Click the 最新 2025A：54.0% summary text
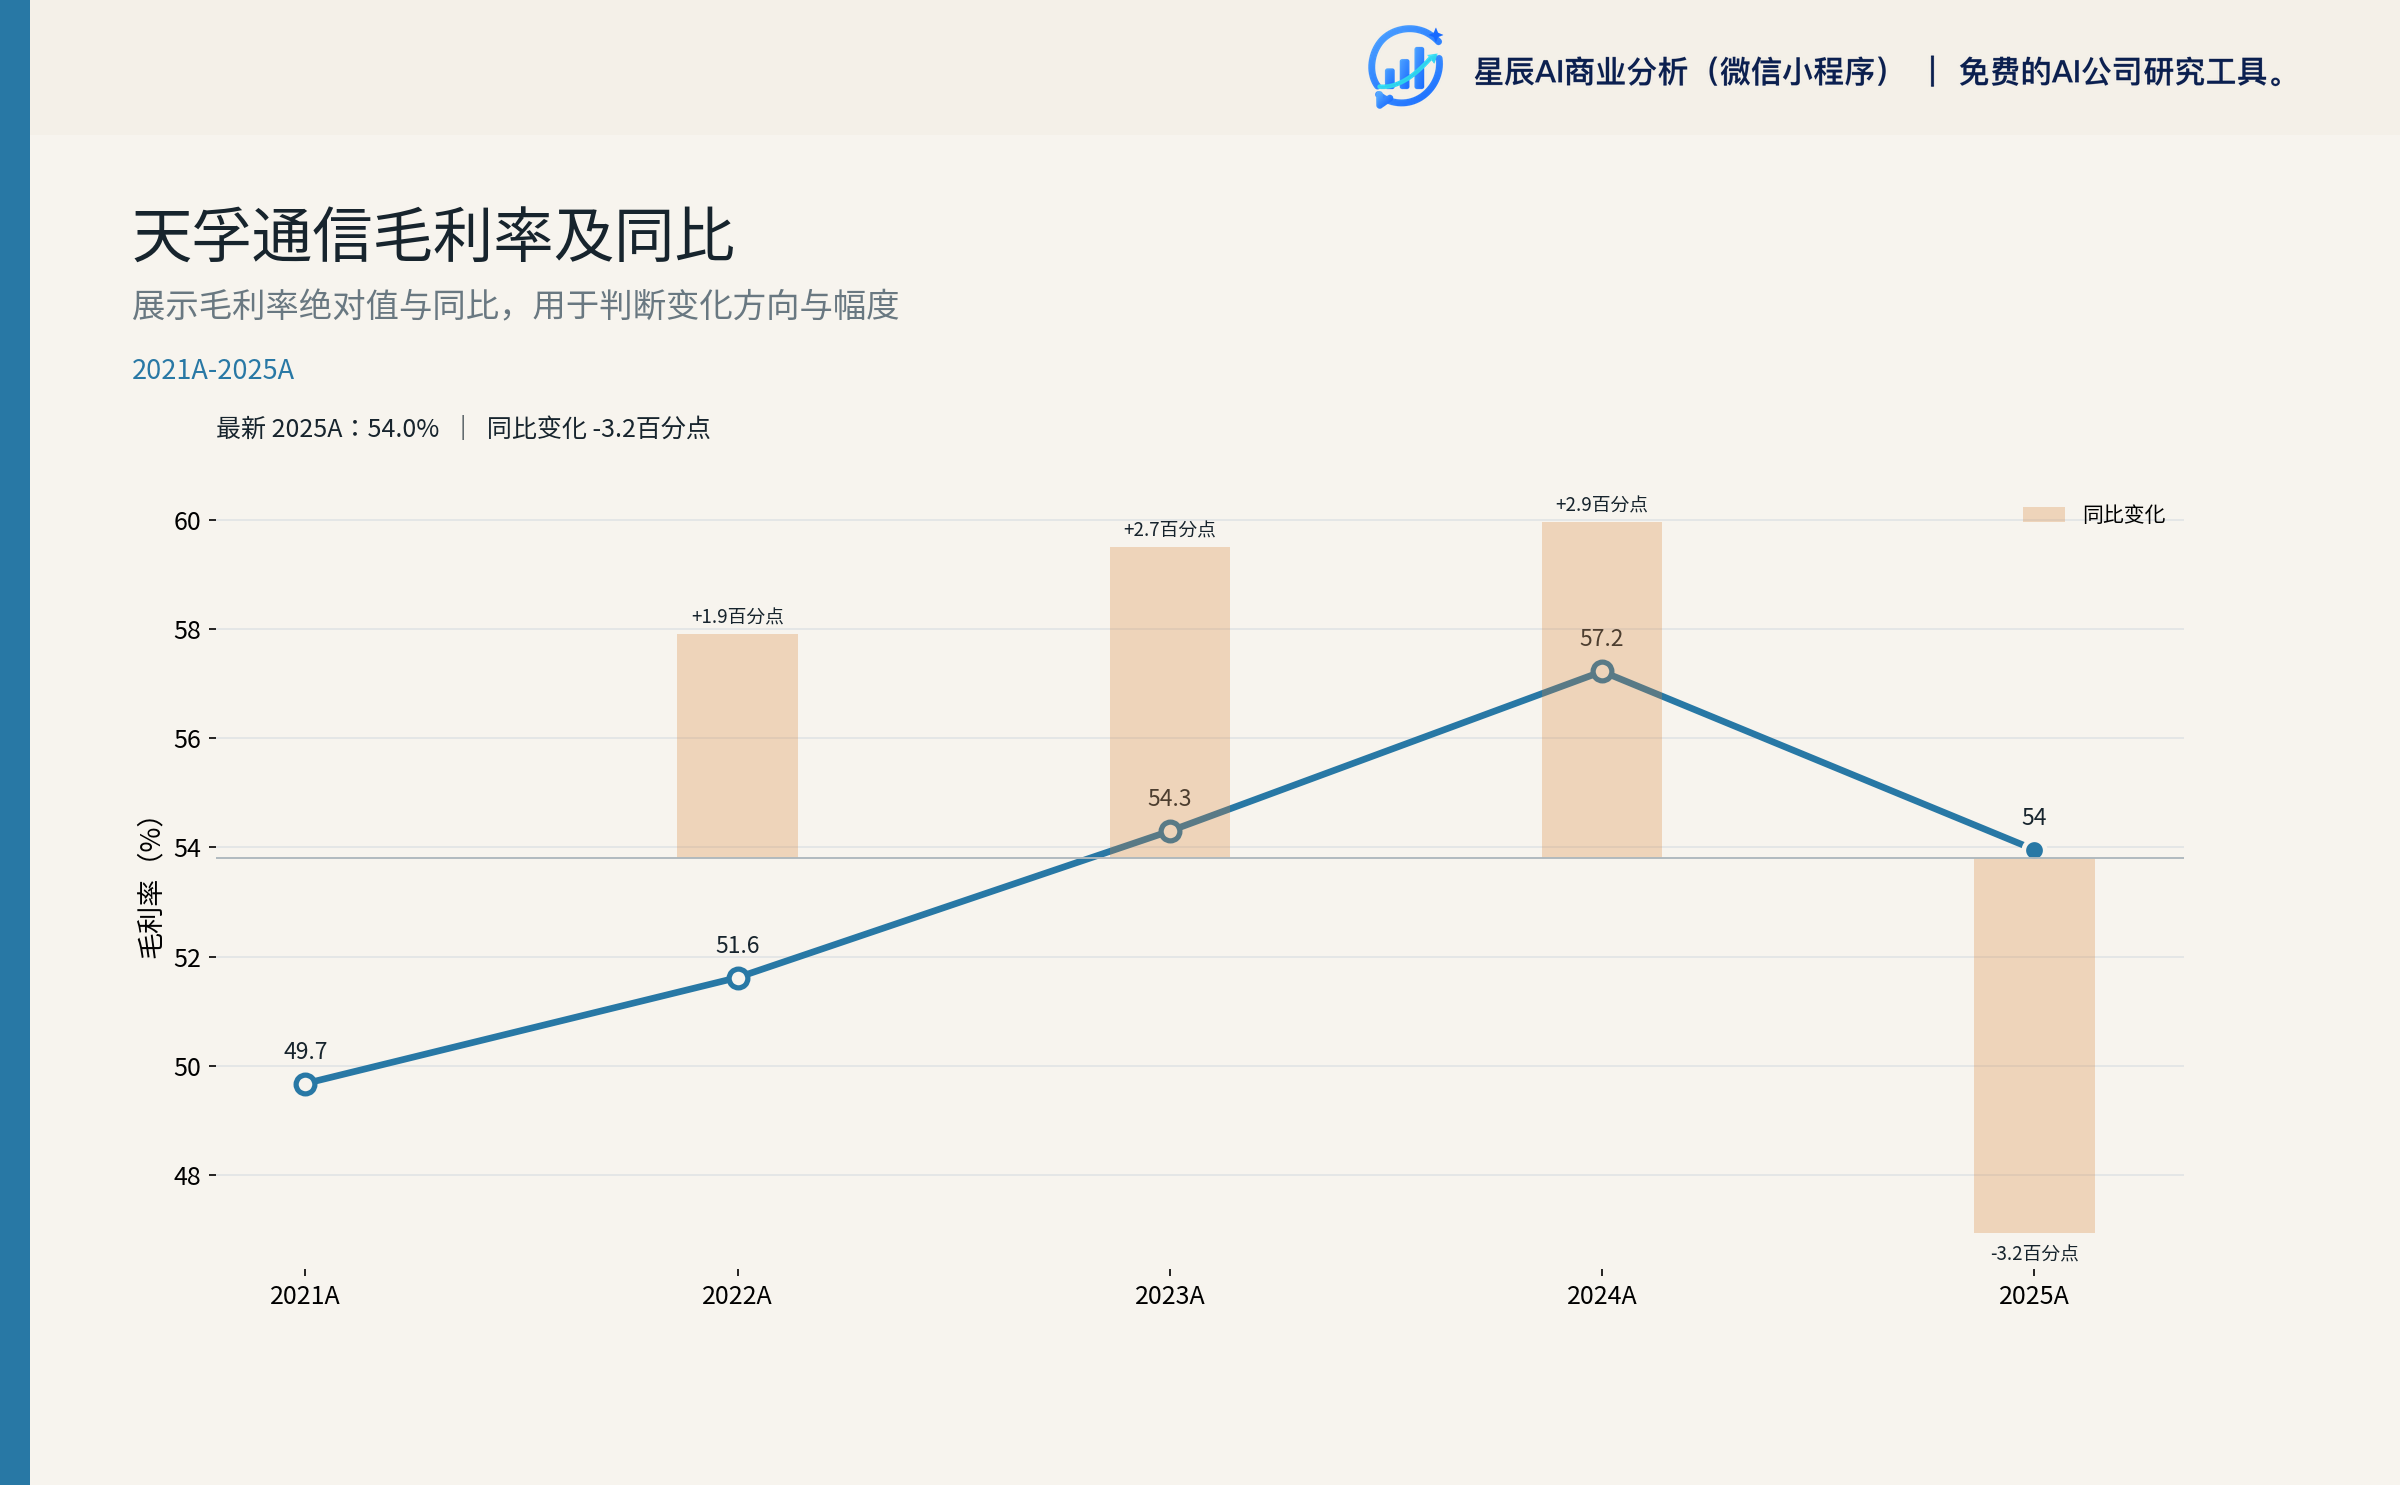2400x1485 pixels. pos(328,428)
